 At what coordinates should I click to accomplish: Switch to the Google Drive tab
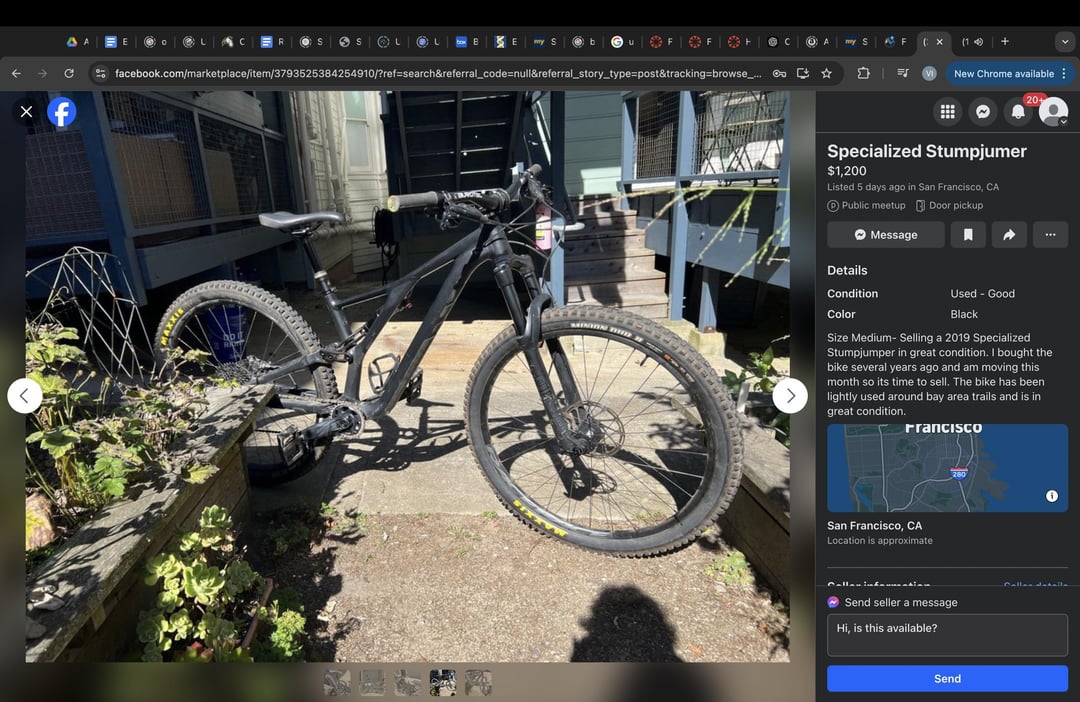click(x=78, y=42)
